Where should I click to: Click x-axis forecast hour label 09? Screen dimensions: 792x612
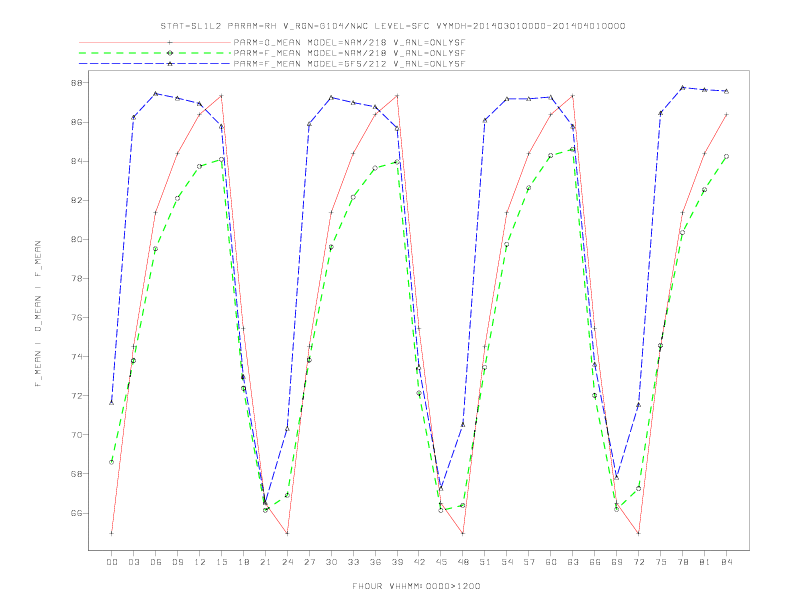pos(178,562)
